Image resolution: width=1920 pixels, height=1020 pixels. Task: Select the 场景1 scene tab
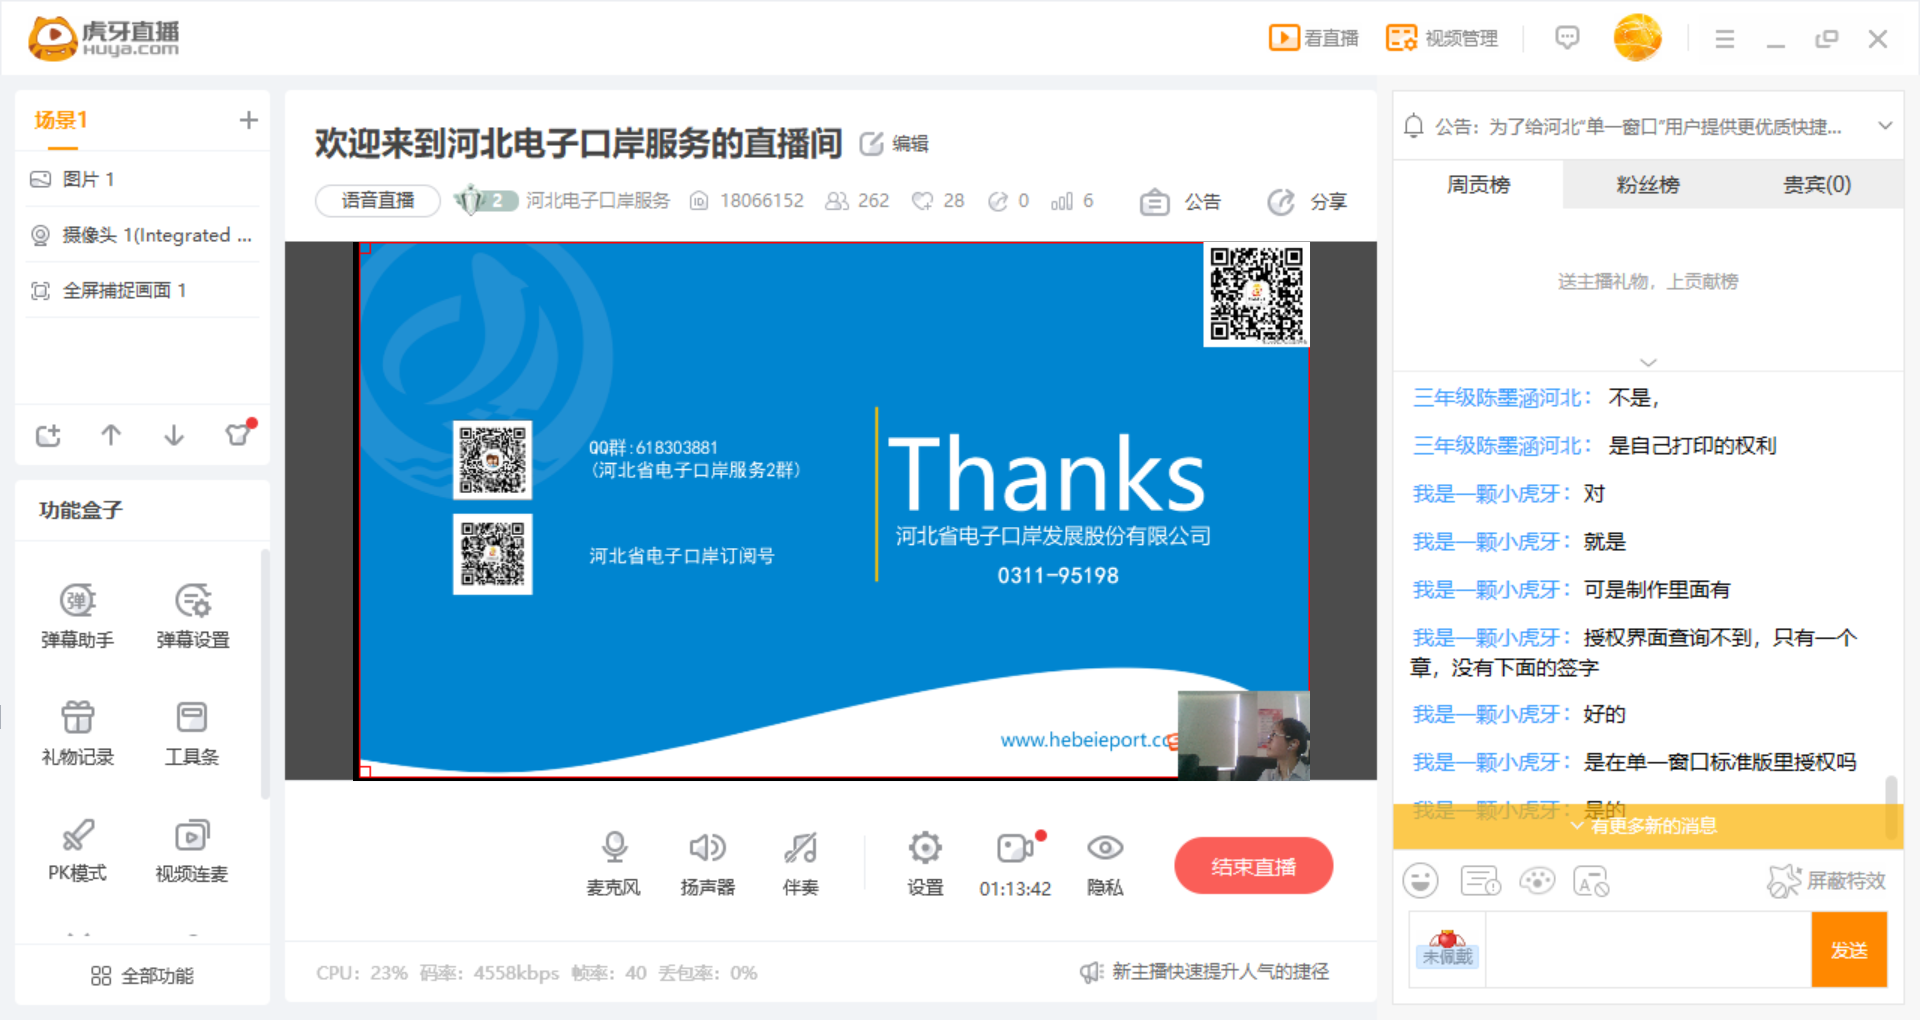pos(61,121)
